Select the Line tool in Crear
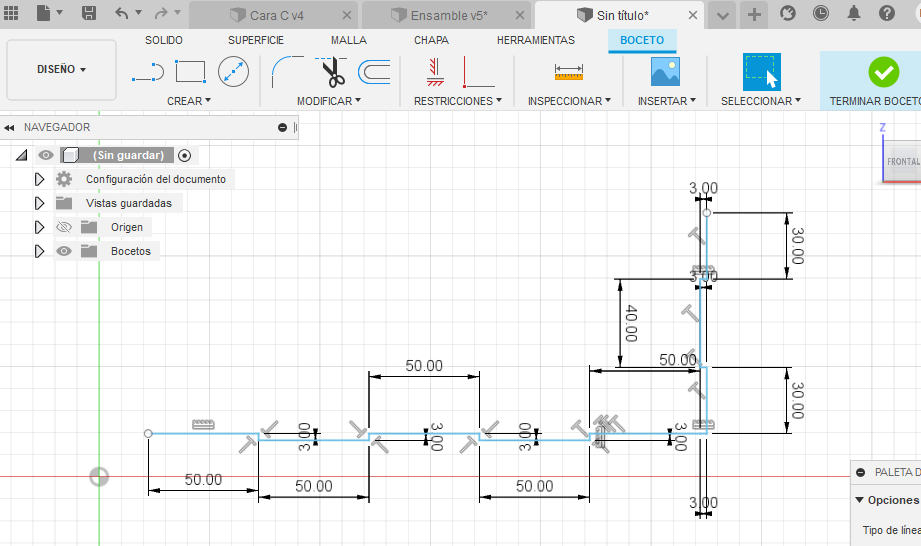Screen dimensions: 921x546 (148, 72)
